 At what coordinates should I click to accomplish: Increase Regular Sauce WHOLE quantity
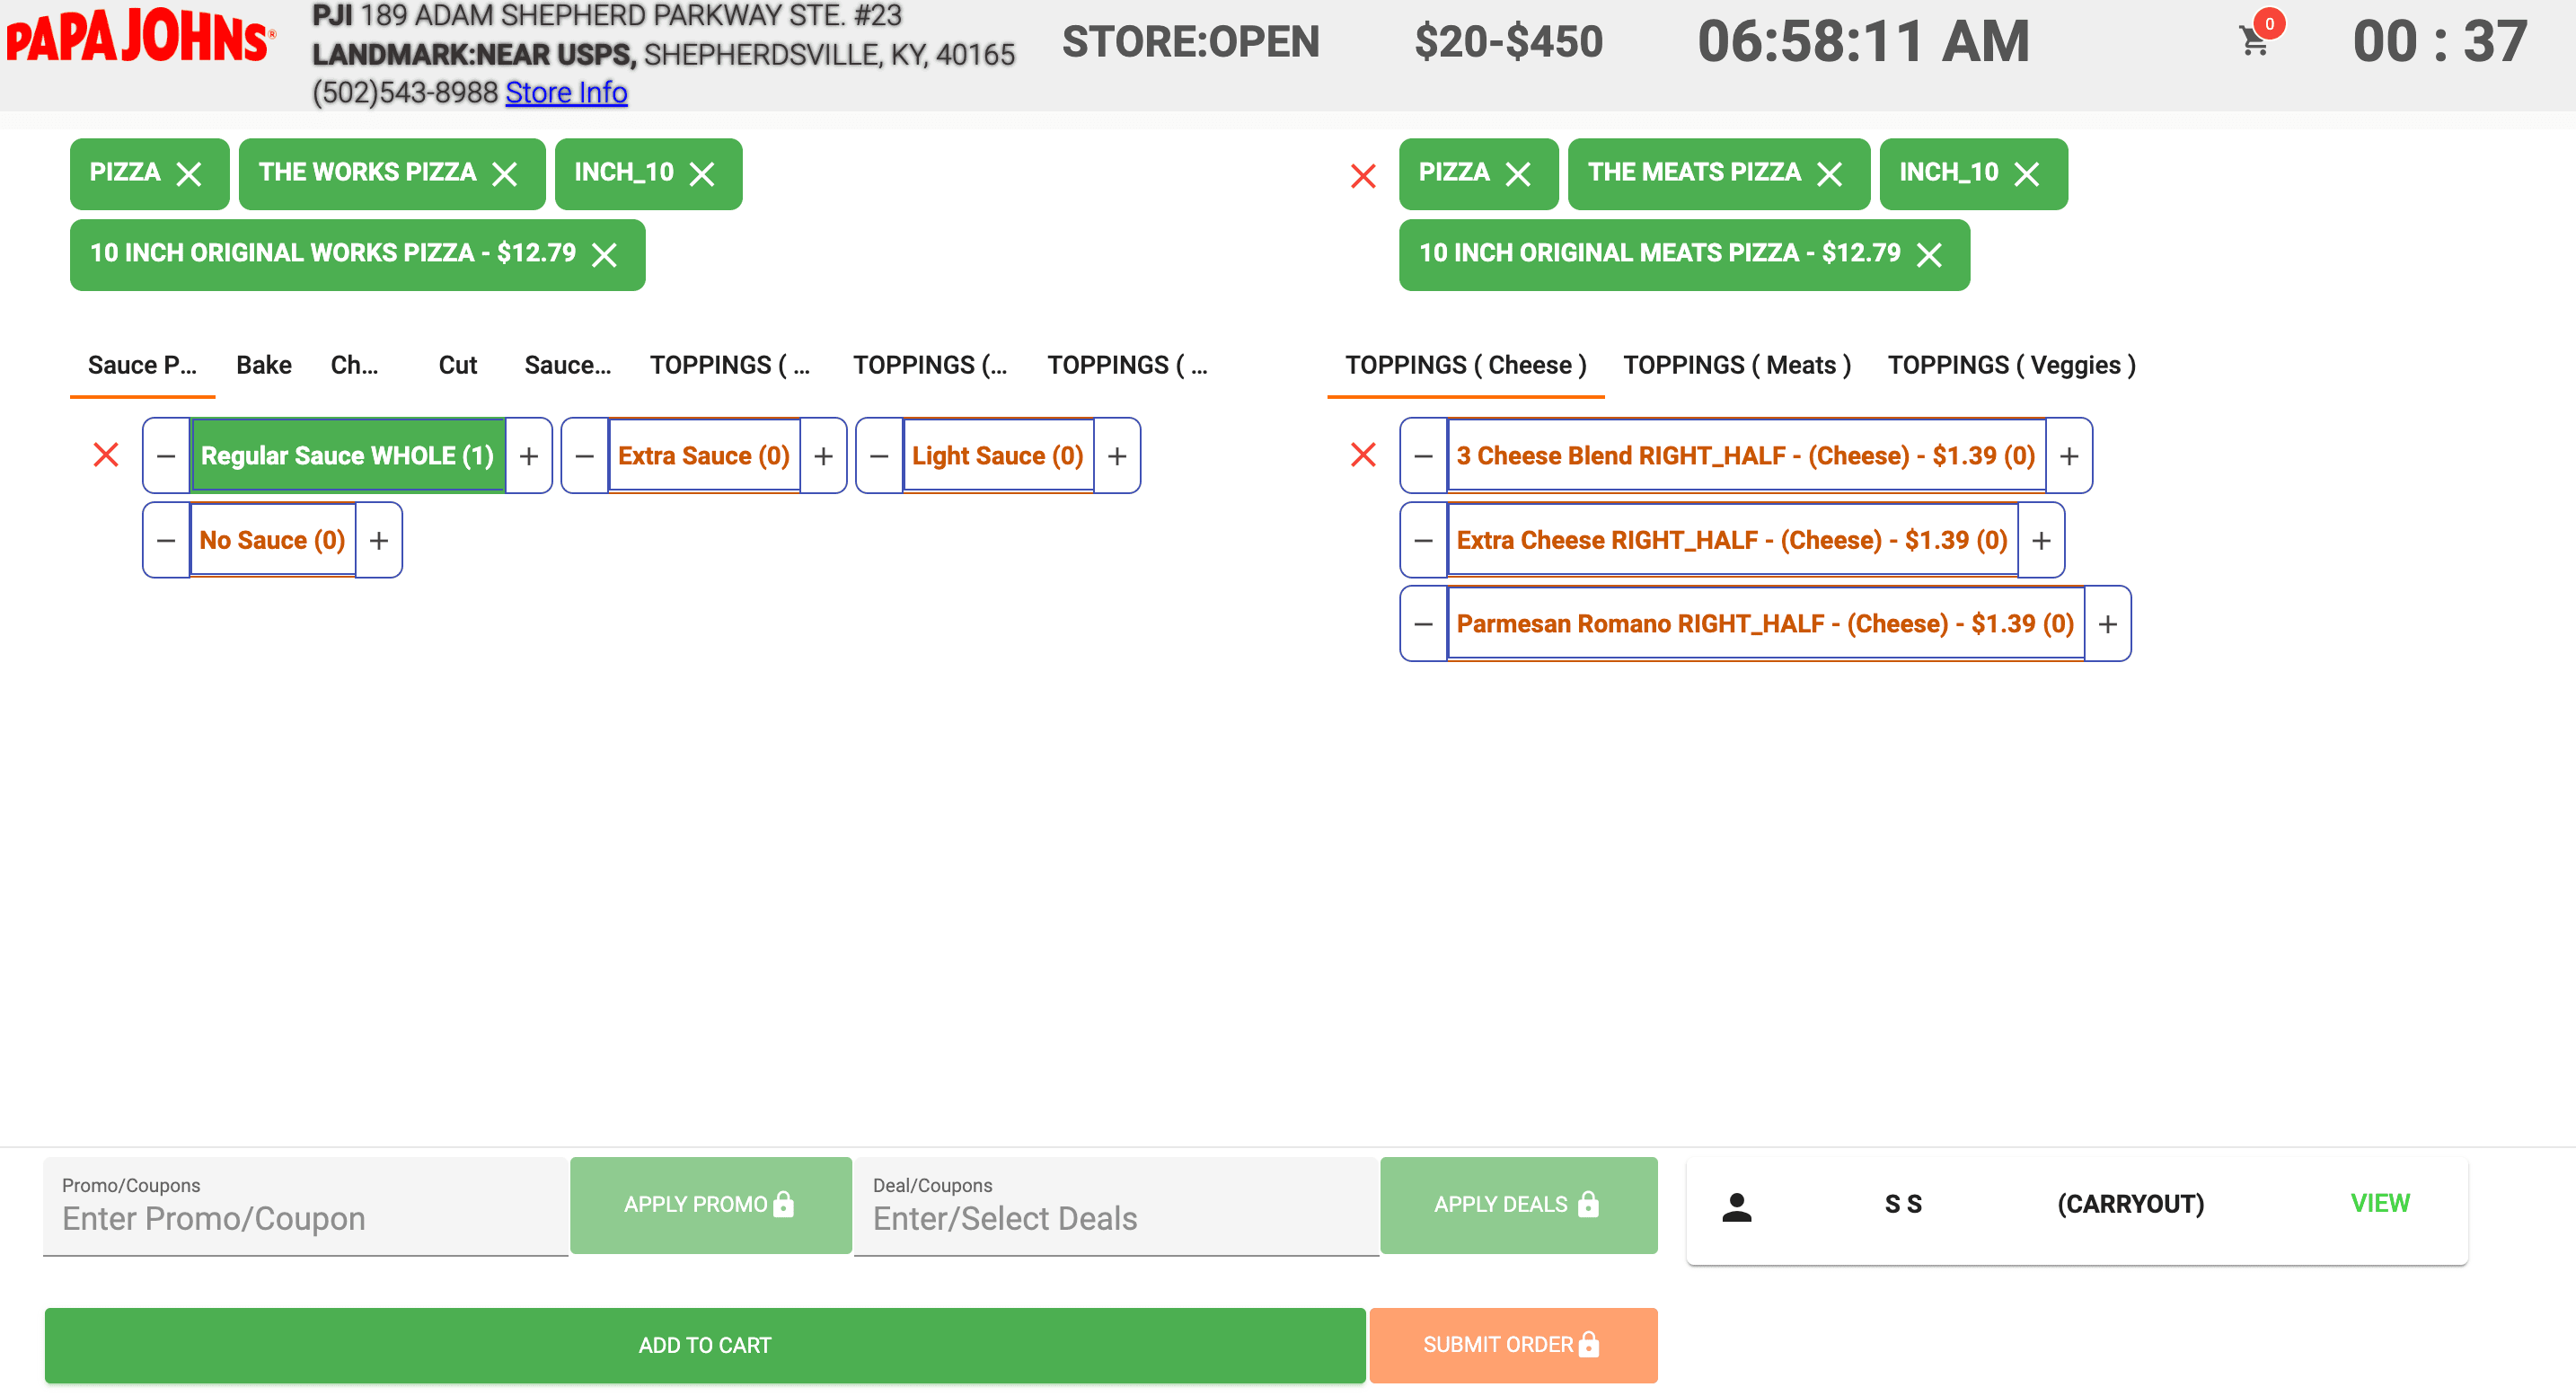click(x=529, y=456)
